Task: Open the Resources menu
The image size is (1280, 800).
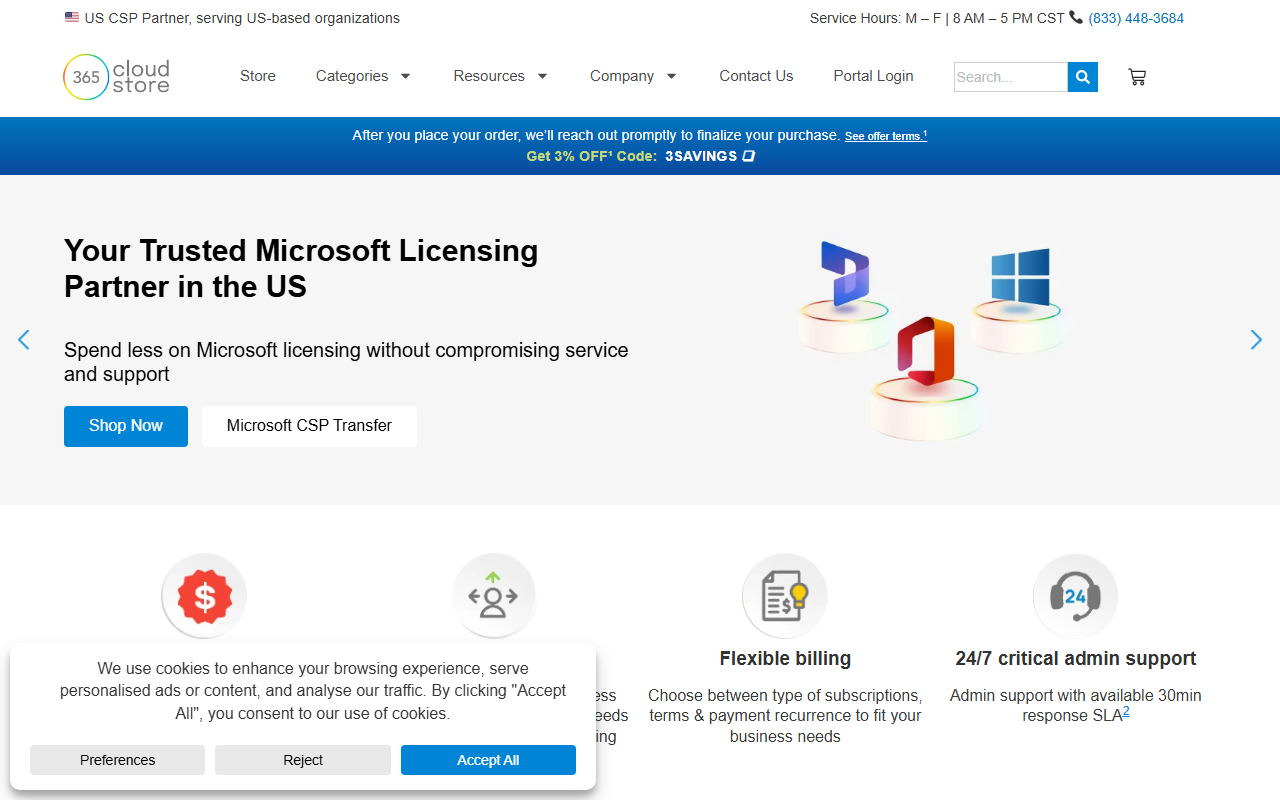Action: click(489, 76)
